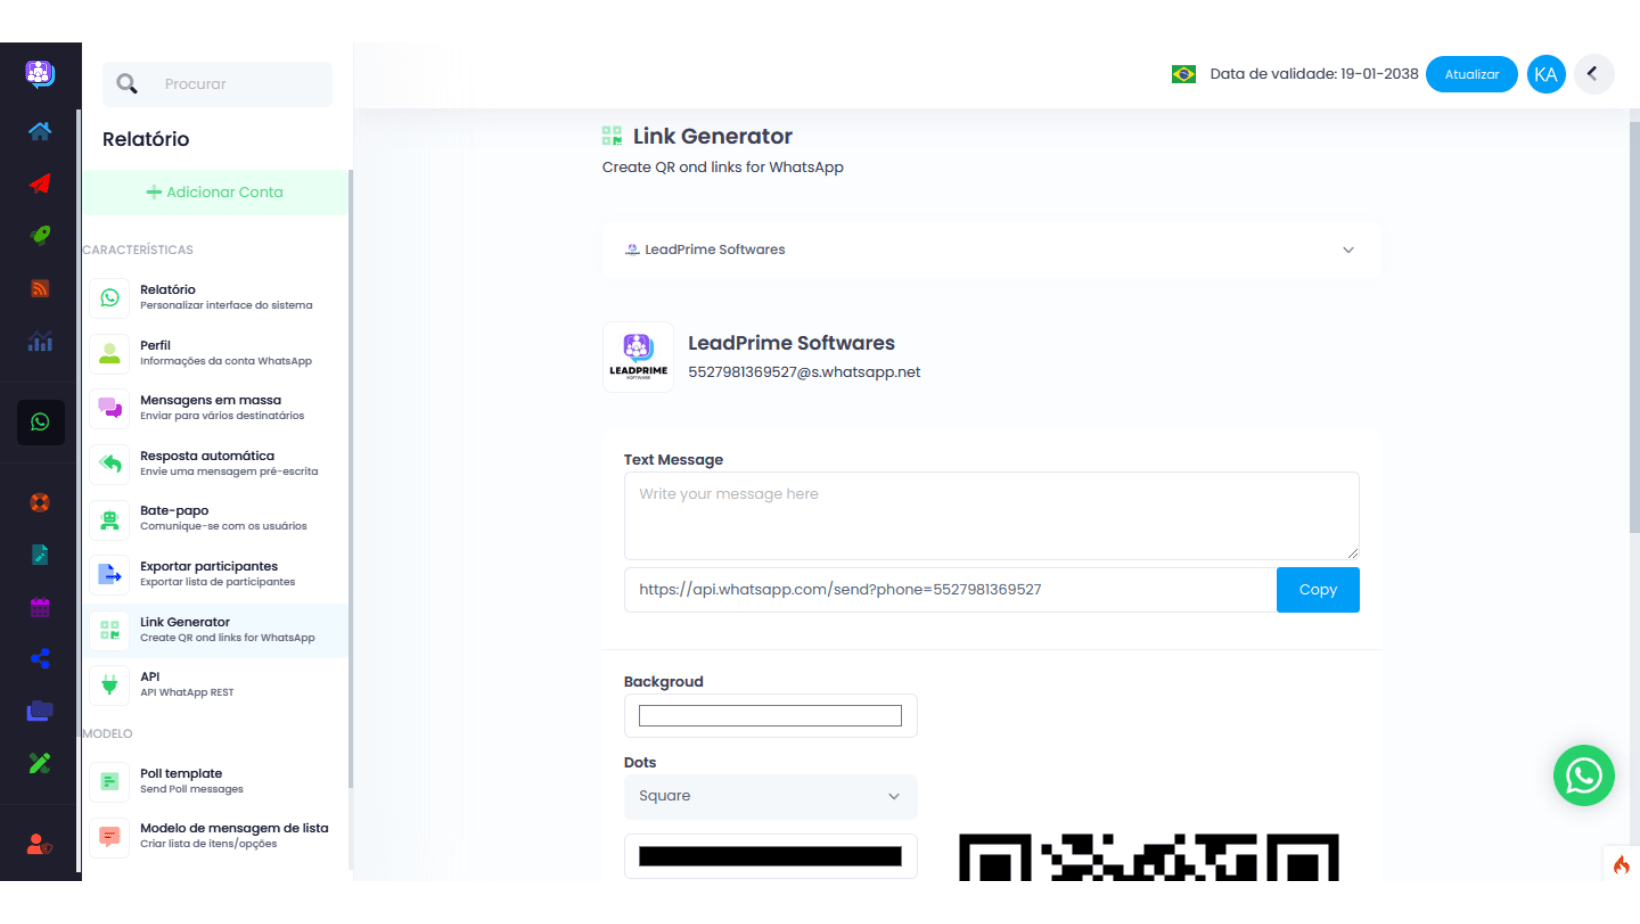Viewport: 1640px width, 924px height.
Task: Open Mensagens em massa menu item
Action: coord(210,407)
